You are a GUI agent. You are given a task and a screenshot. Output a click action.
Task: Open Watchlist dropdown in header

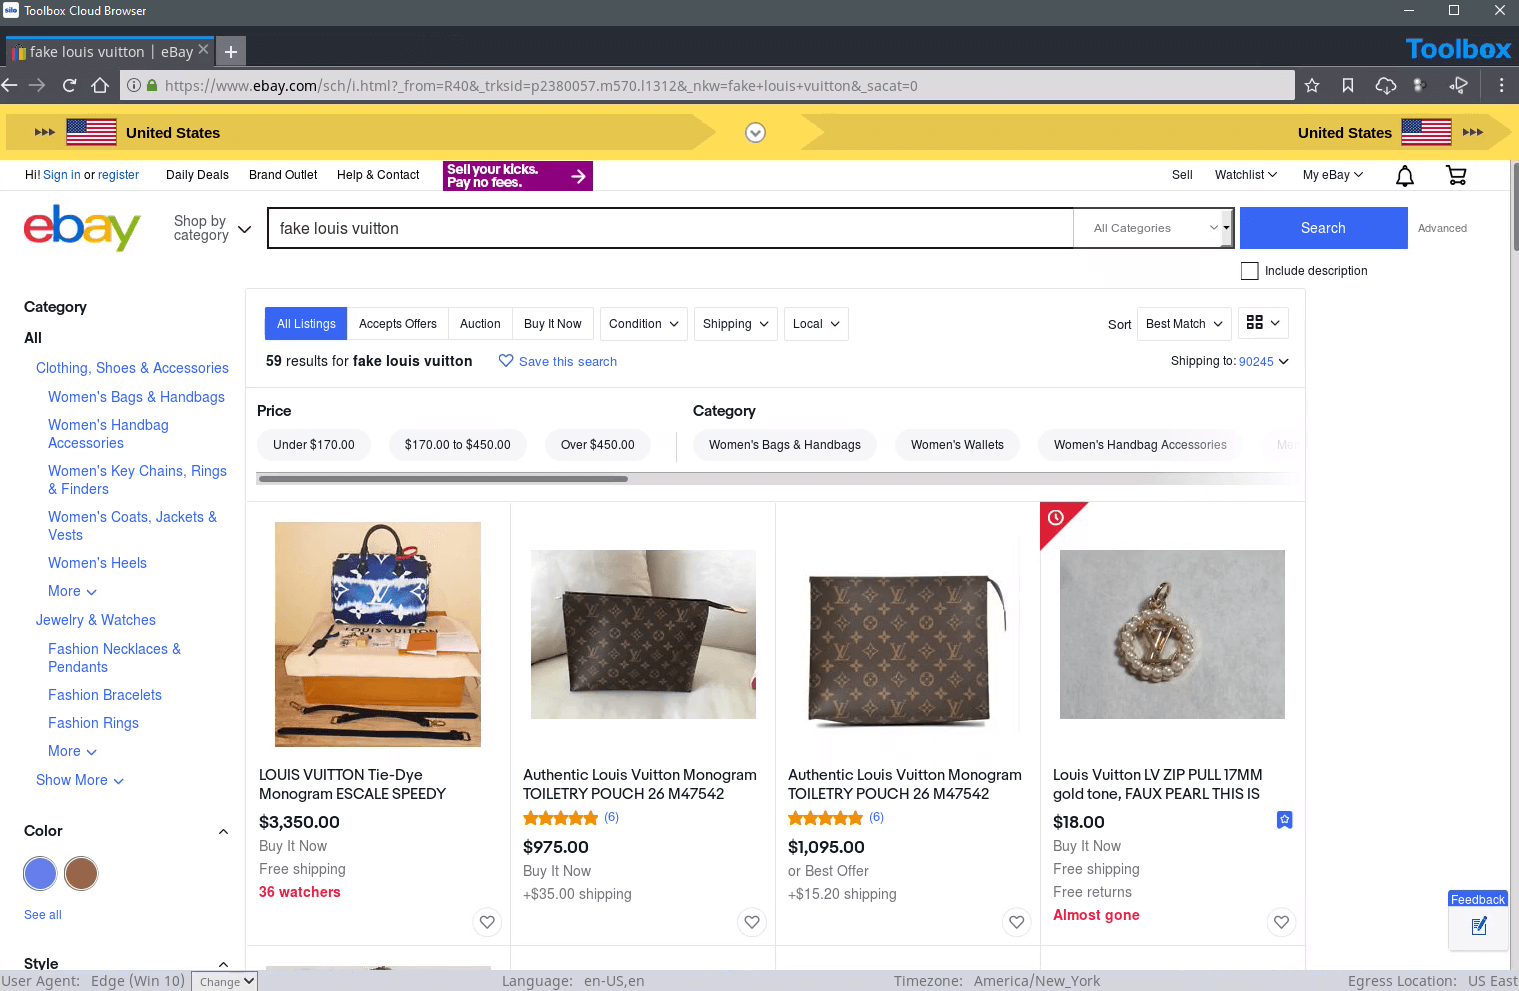pyautogui.click(x=1246, y=175)
